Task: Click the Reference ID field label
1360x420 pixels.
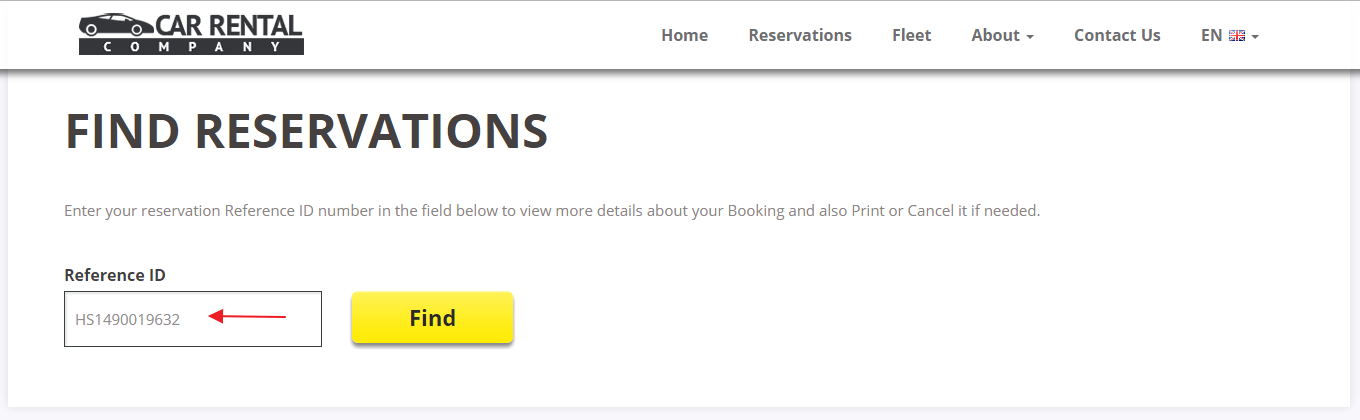Action: tap(115, 275)
